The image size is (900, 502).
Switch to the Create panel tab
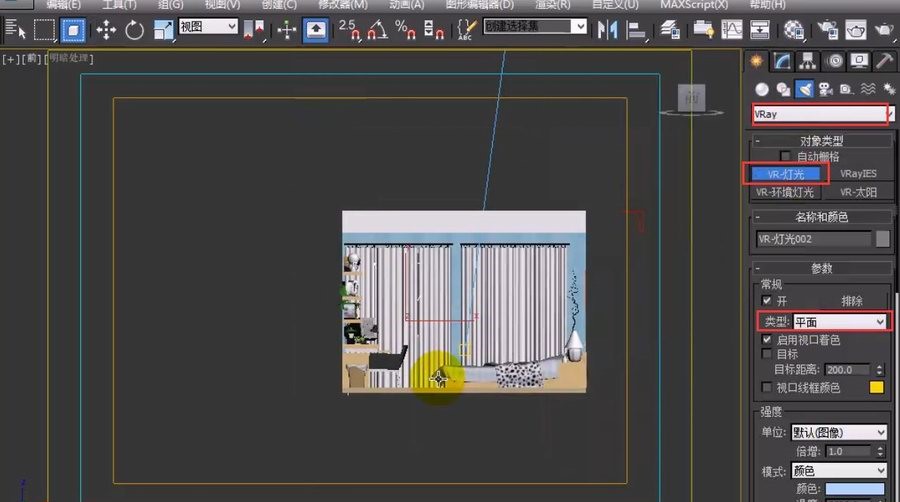(x=757, y=61)
